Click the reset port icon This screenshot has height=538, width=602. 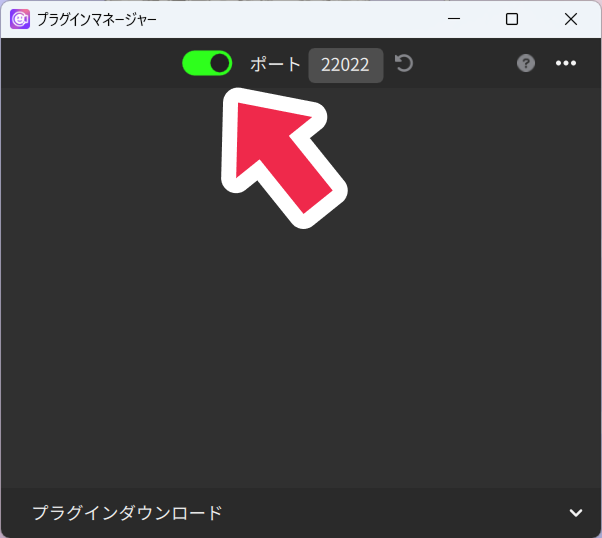404,64
